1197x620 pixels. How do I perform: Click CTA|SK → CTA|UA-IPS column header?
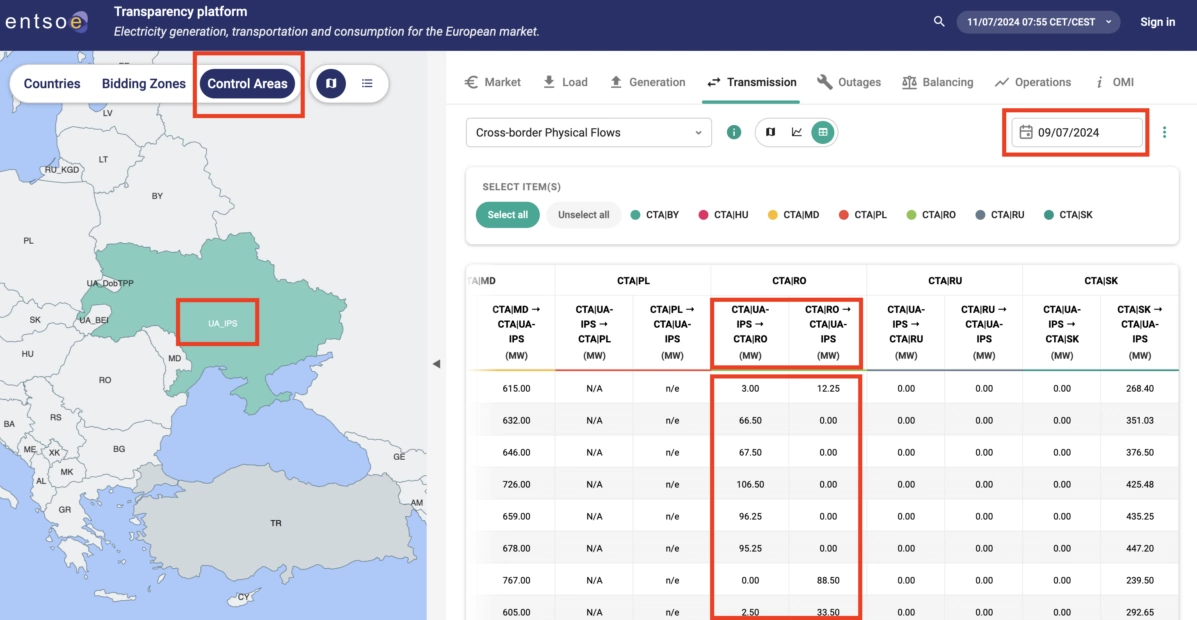point(1139,332)
